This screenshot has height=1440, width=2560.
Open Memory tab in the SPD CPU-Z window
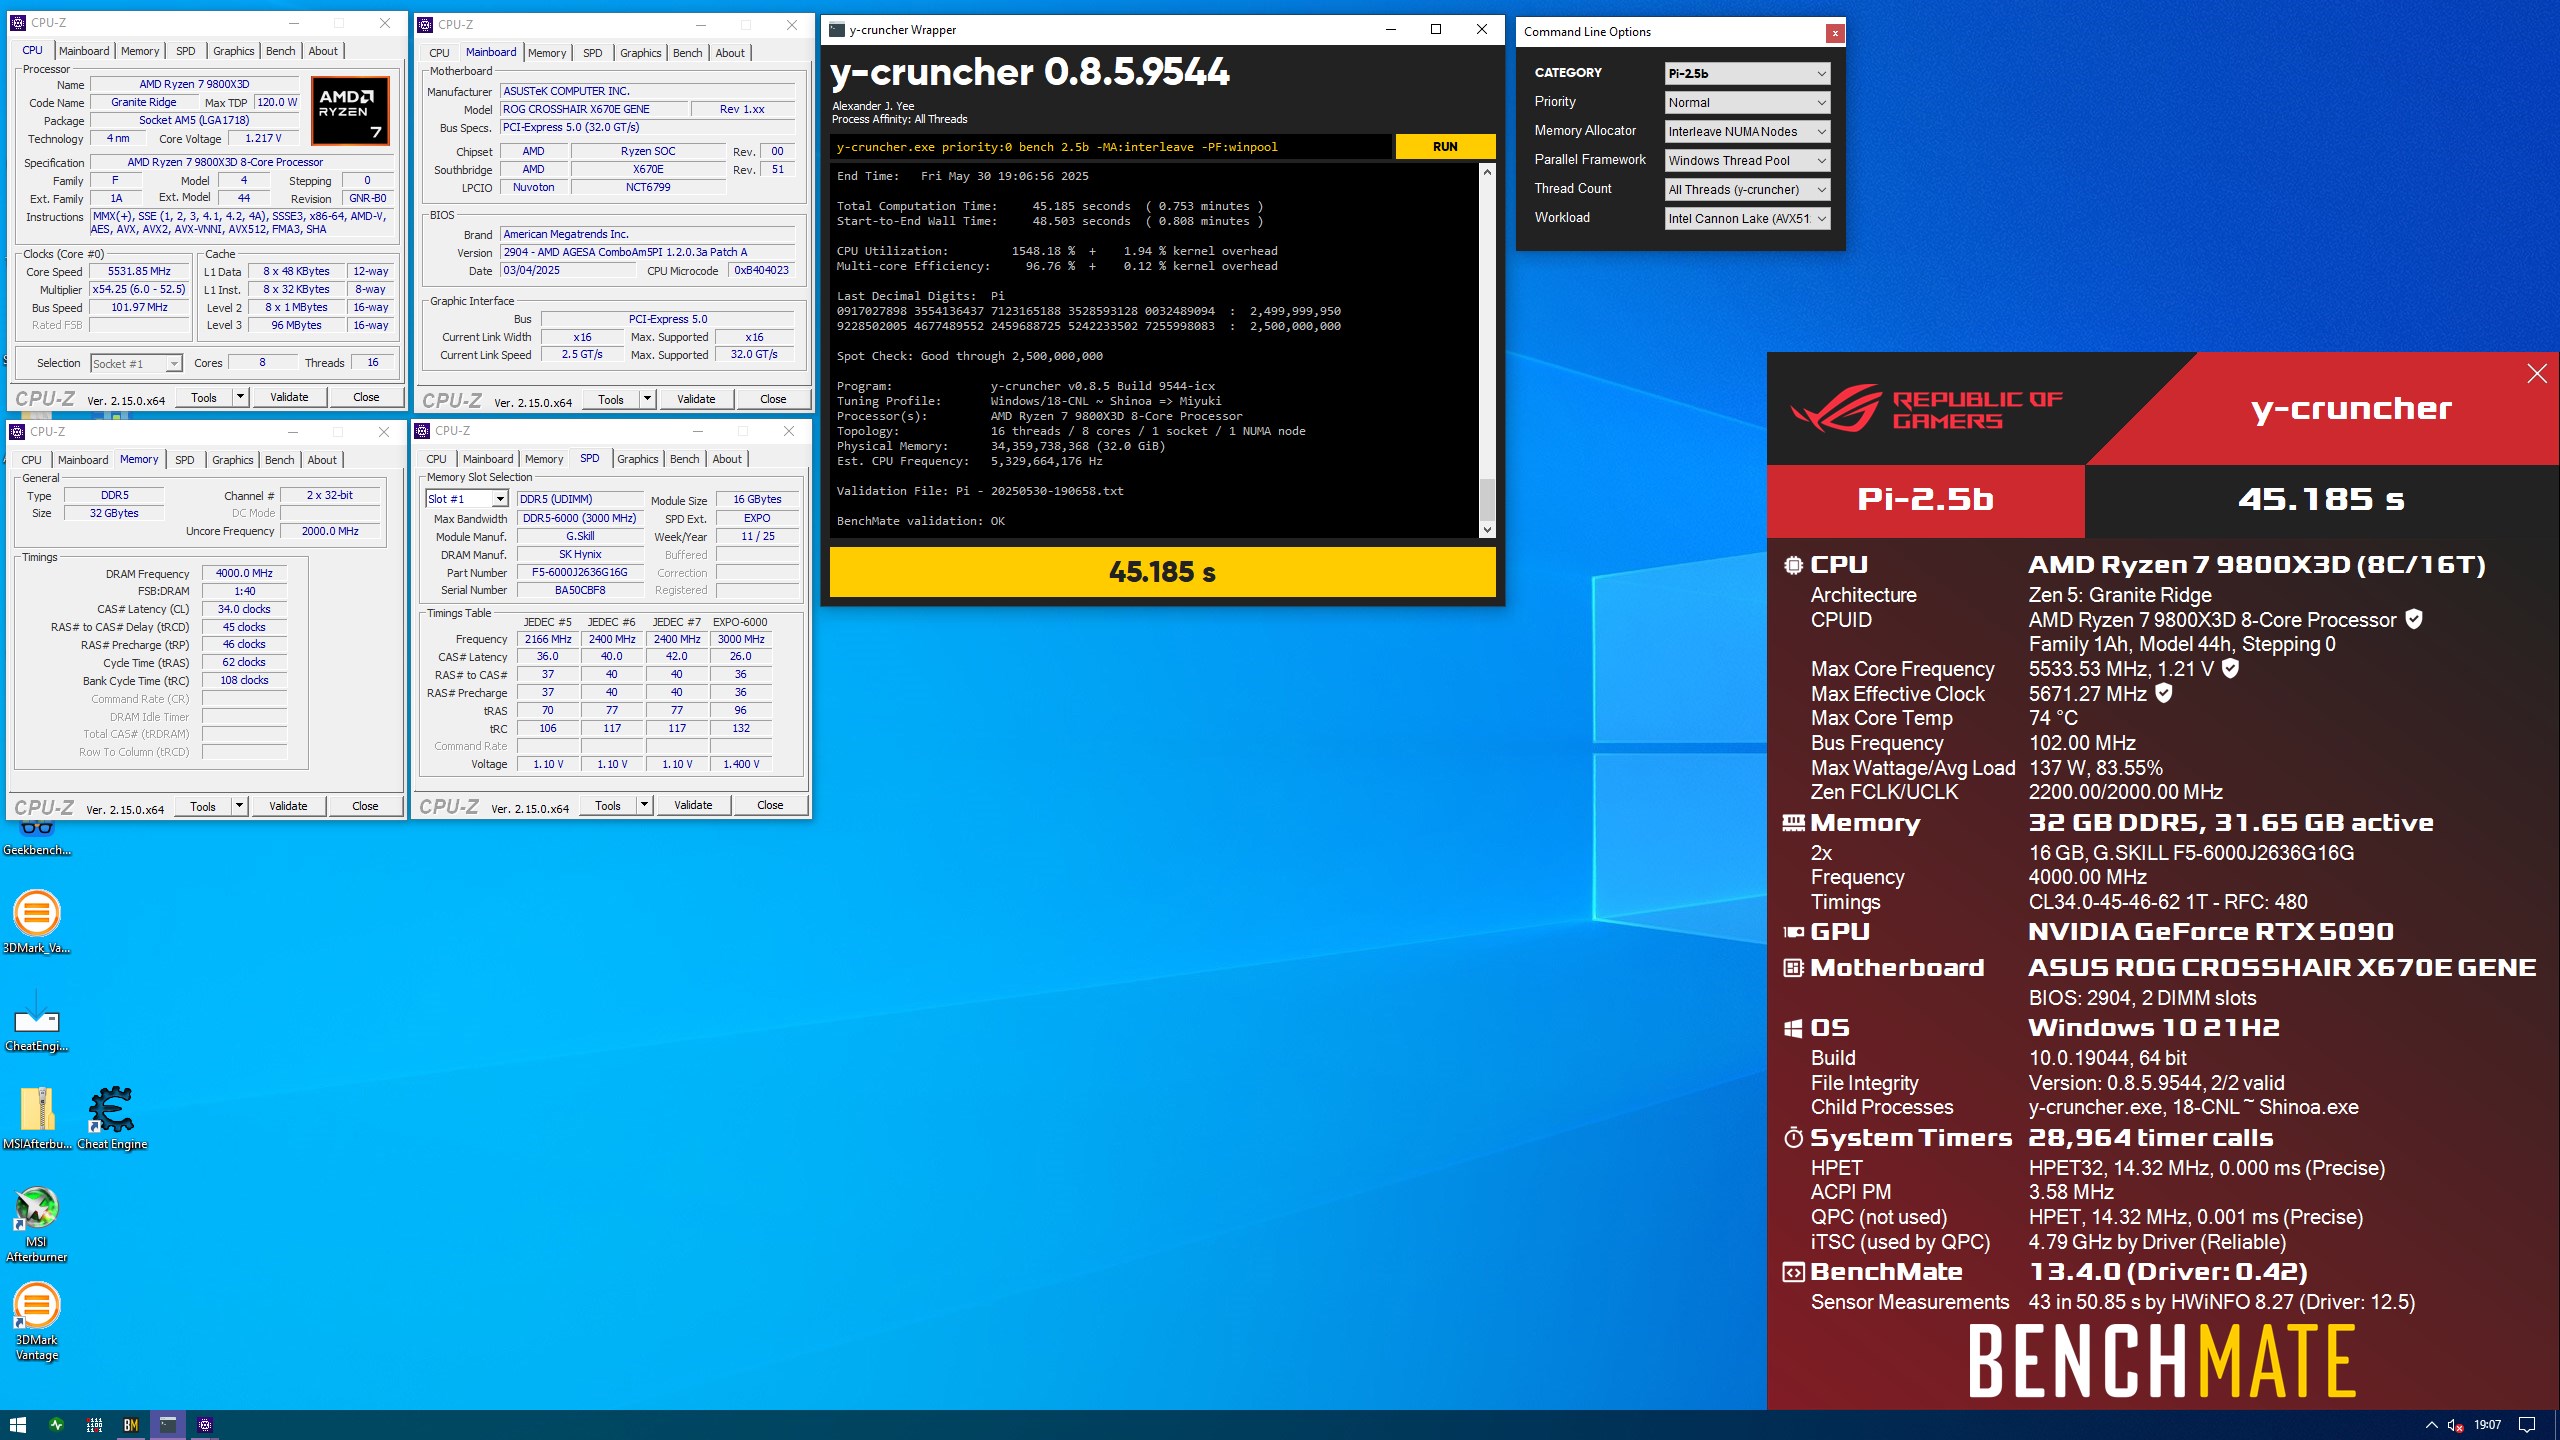tap(544, 459)
